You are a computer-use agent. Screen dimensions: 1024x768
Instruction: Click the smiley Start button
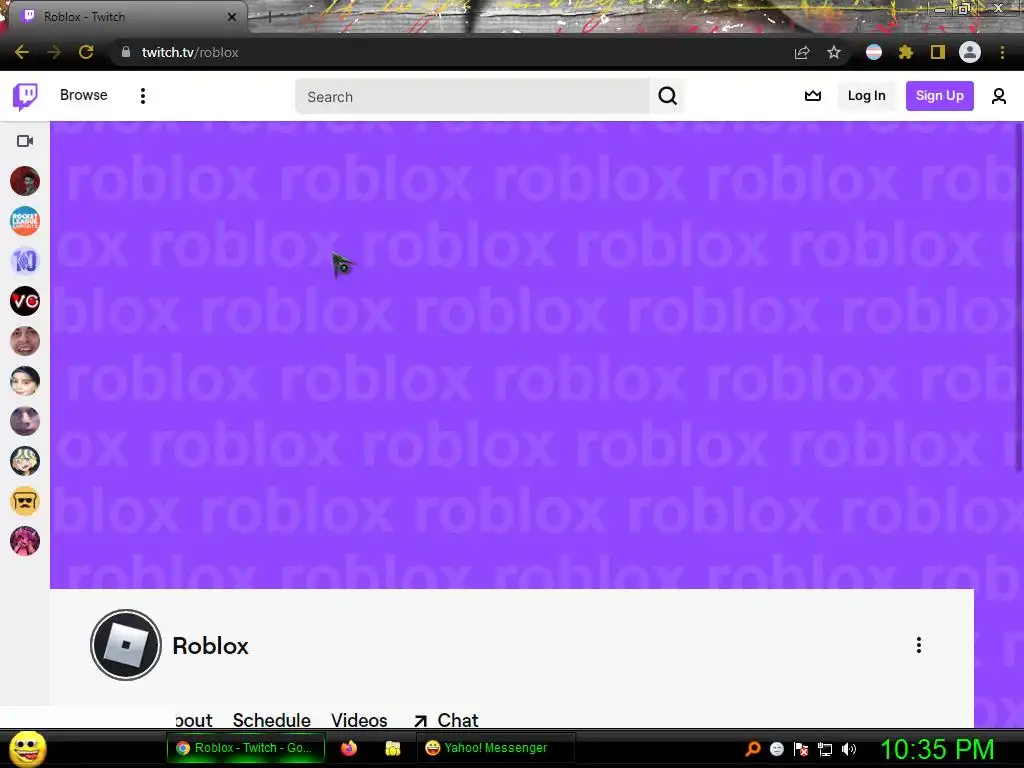click(27, 748)
